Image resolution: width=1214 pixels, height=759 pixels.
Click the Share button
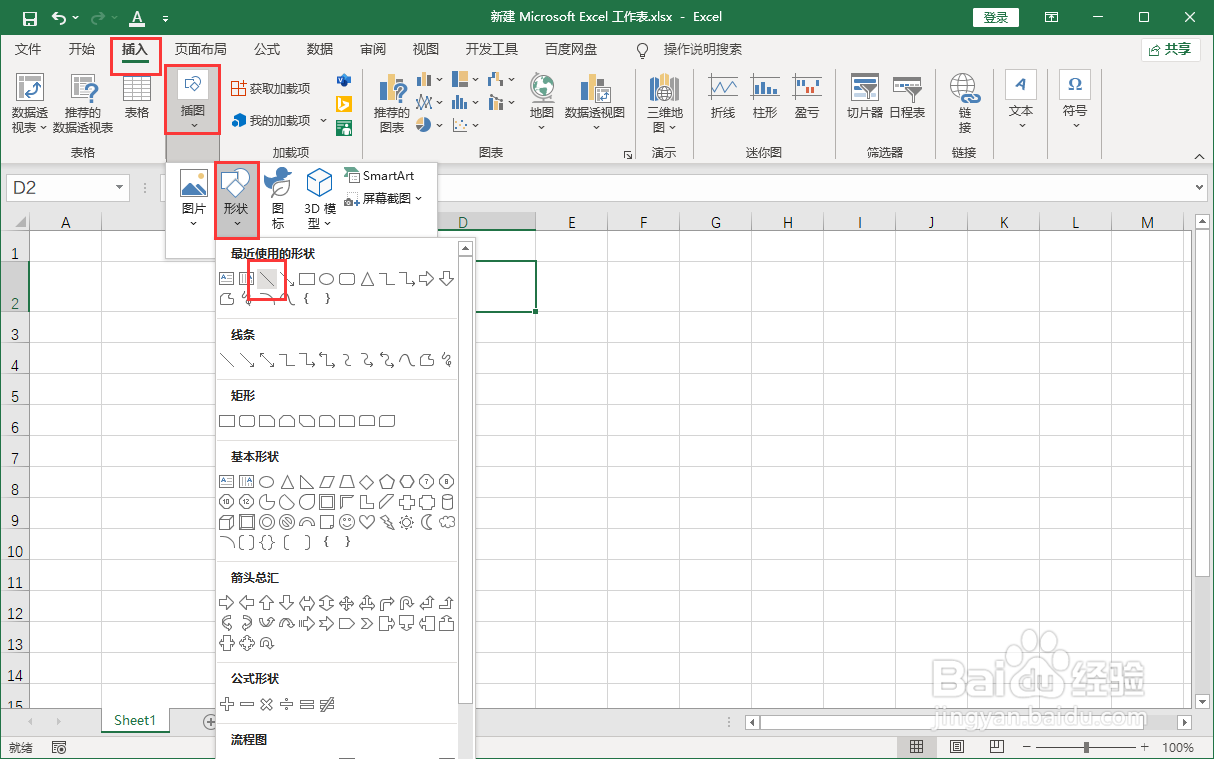(1171, 49)
